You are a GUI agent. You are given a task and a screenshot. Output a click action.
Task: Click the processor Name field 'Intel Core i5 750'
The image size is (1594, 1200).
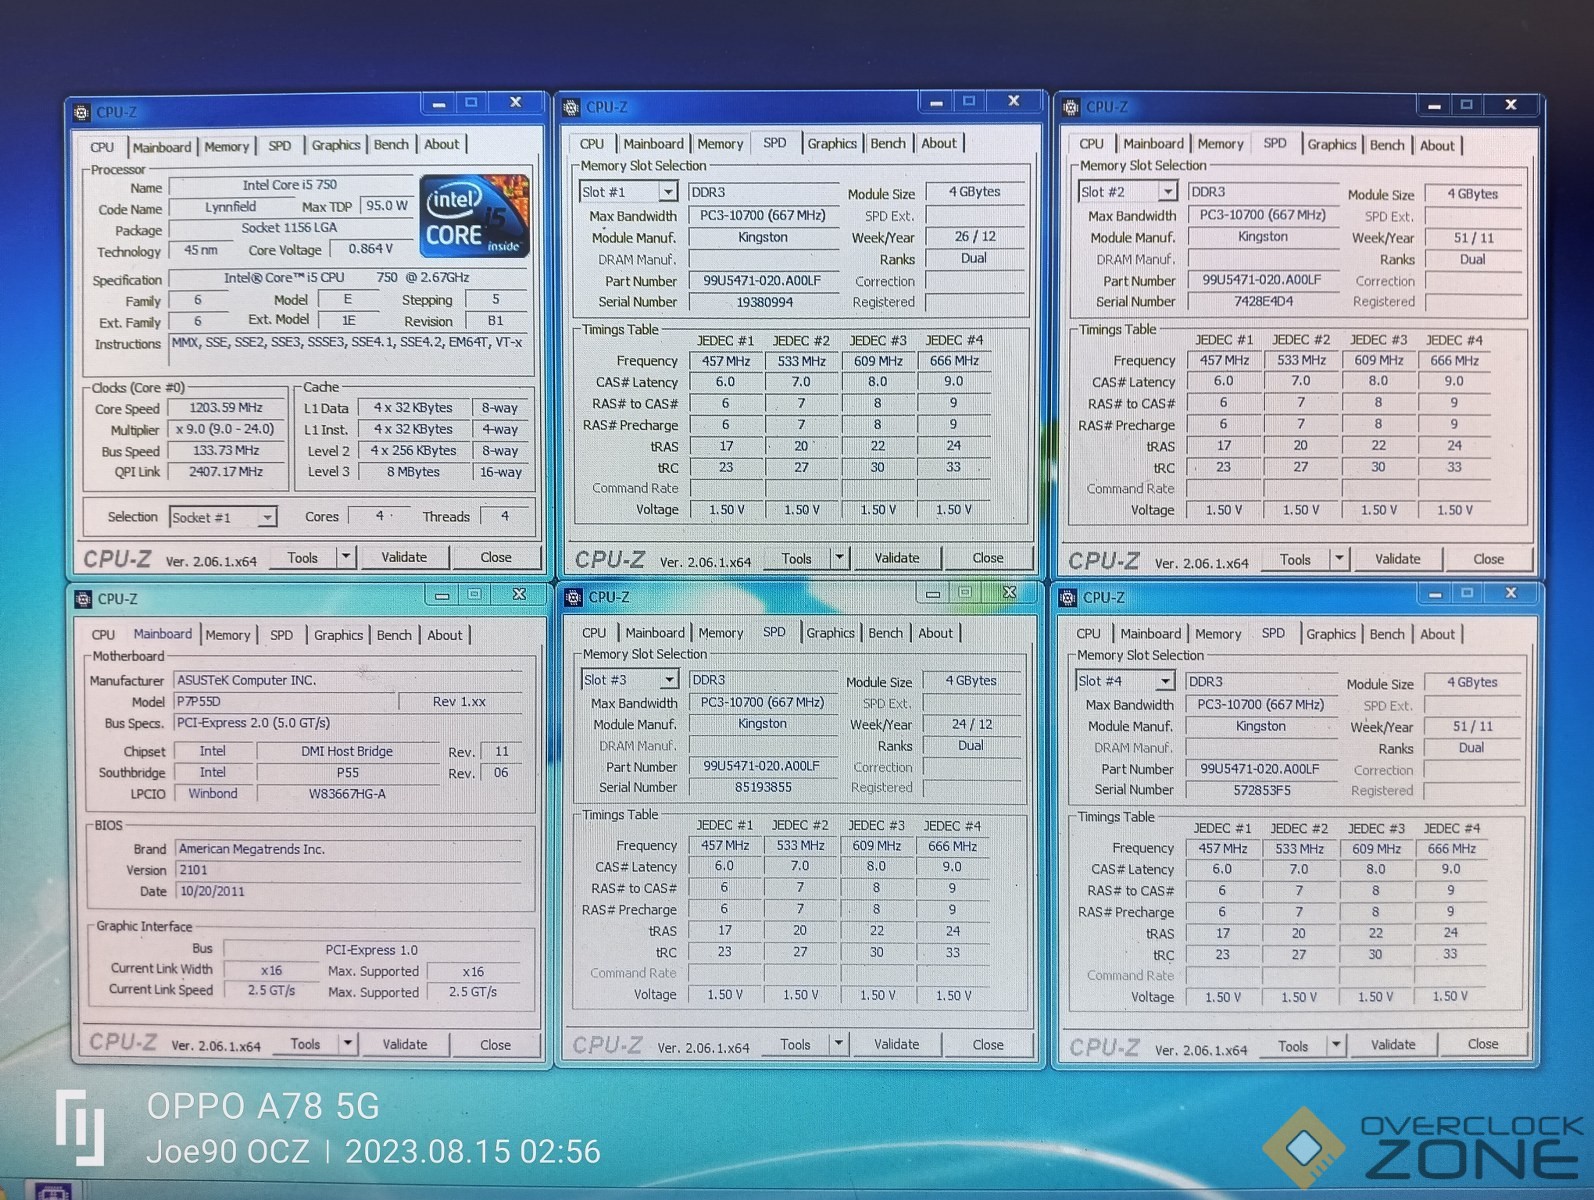pos(291,186)
